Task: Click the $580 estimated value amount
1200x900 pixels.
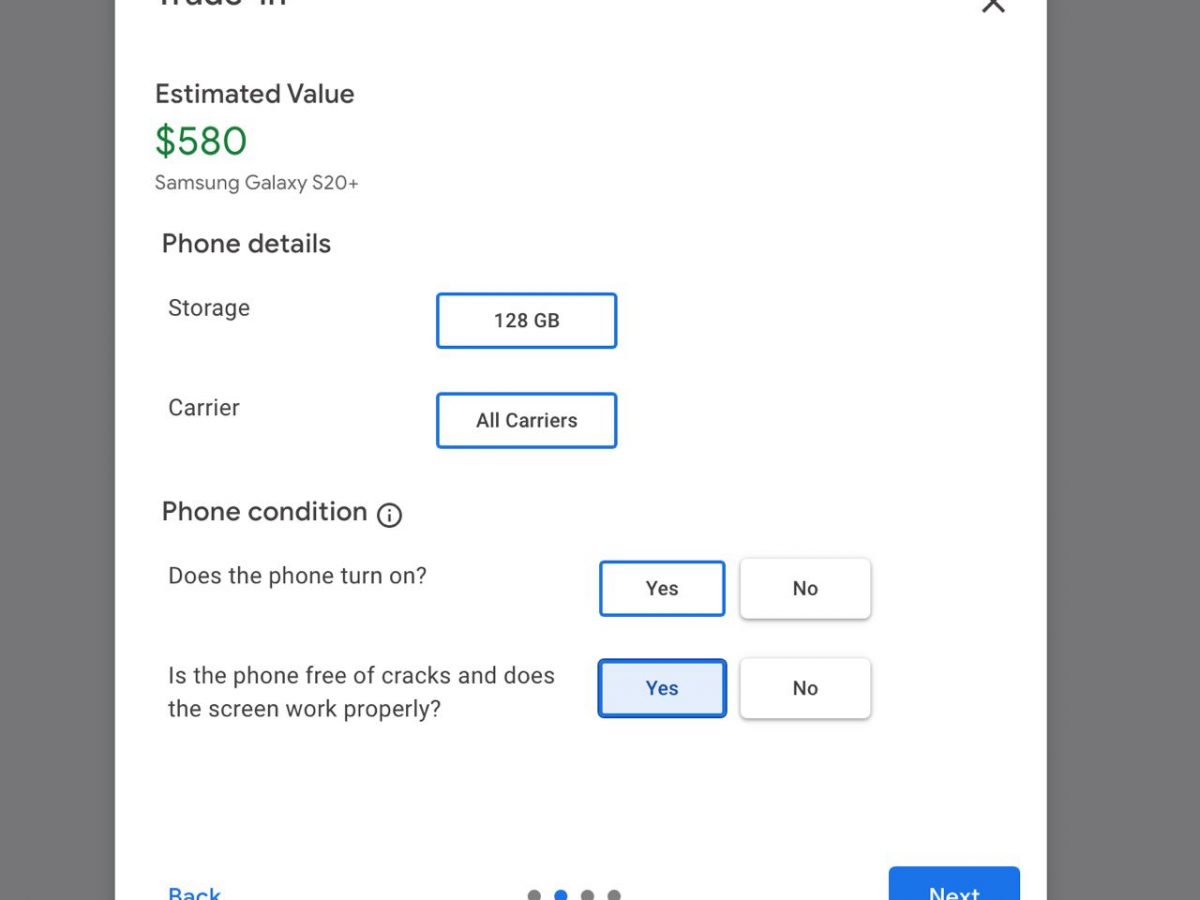Action: (x=201, y=142)
